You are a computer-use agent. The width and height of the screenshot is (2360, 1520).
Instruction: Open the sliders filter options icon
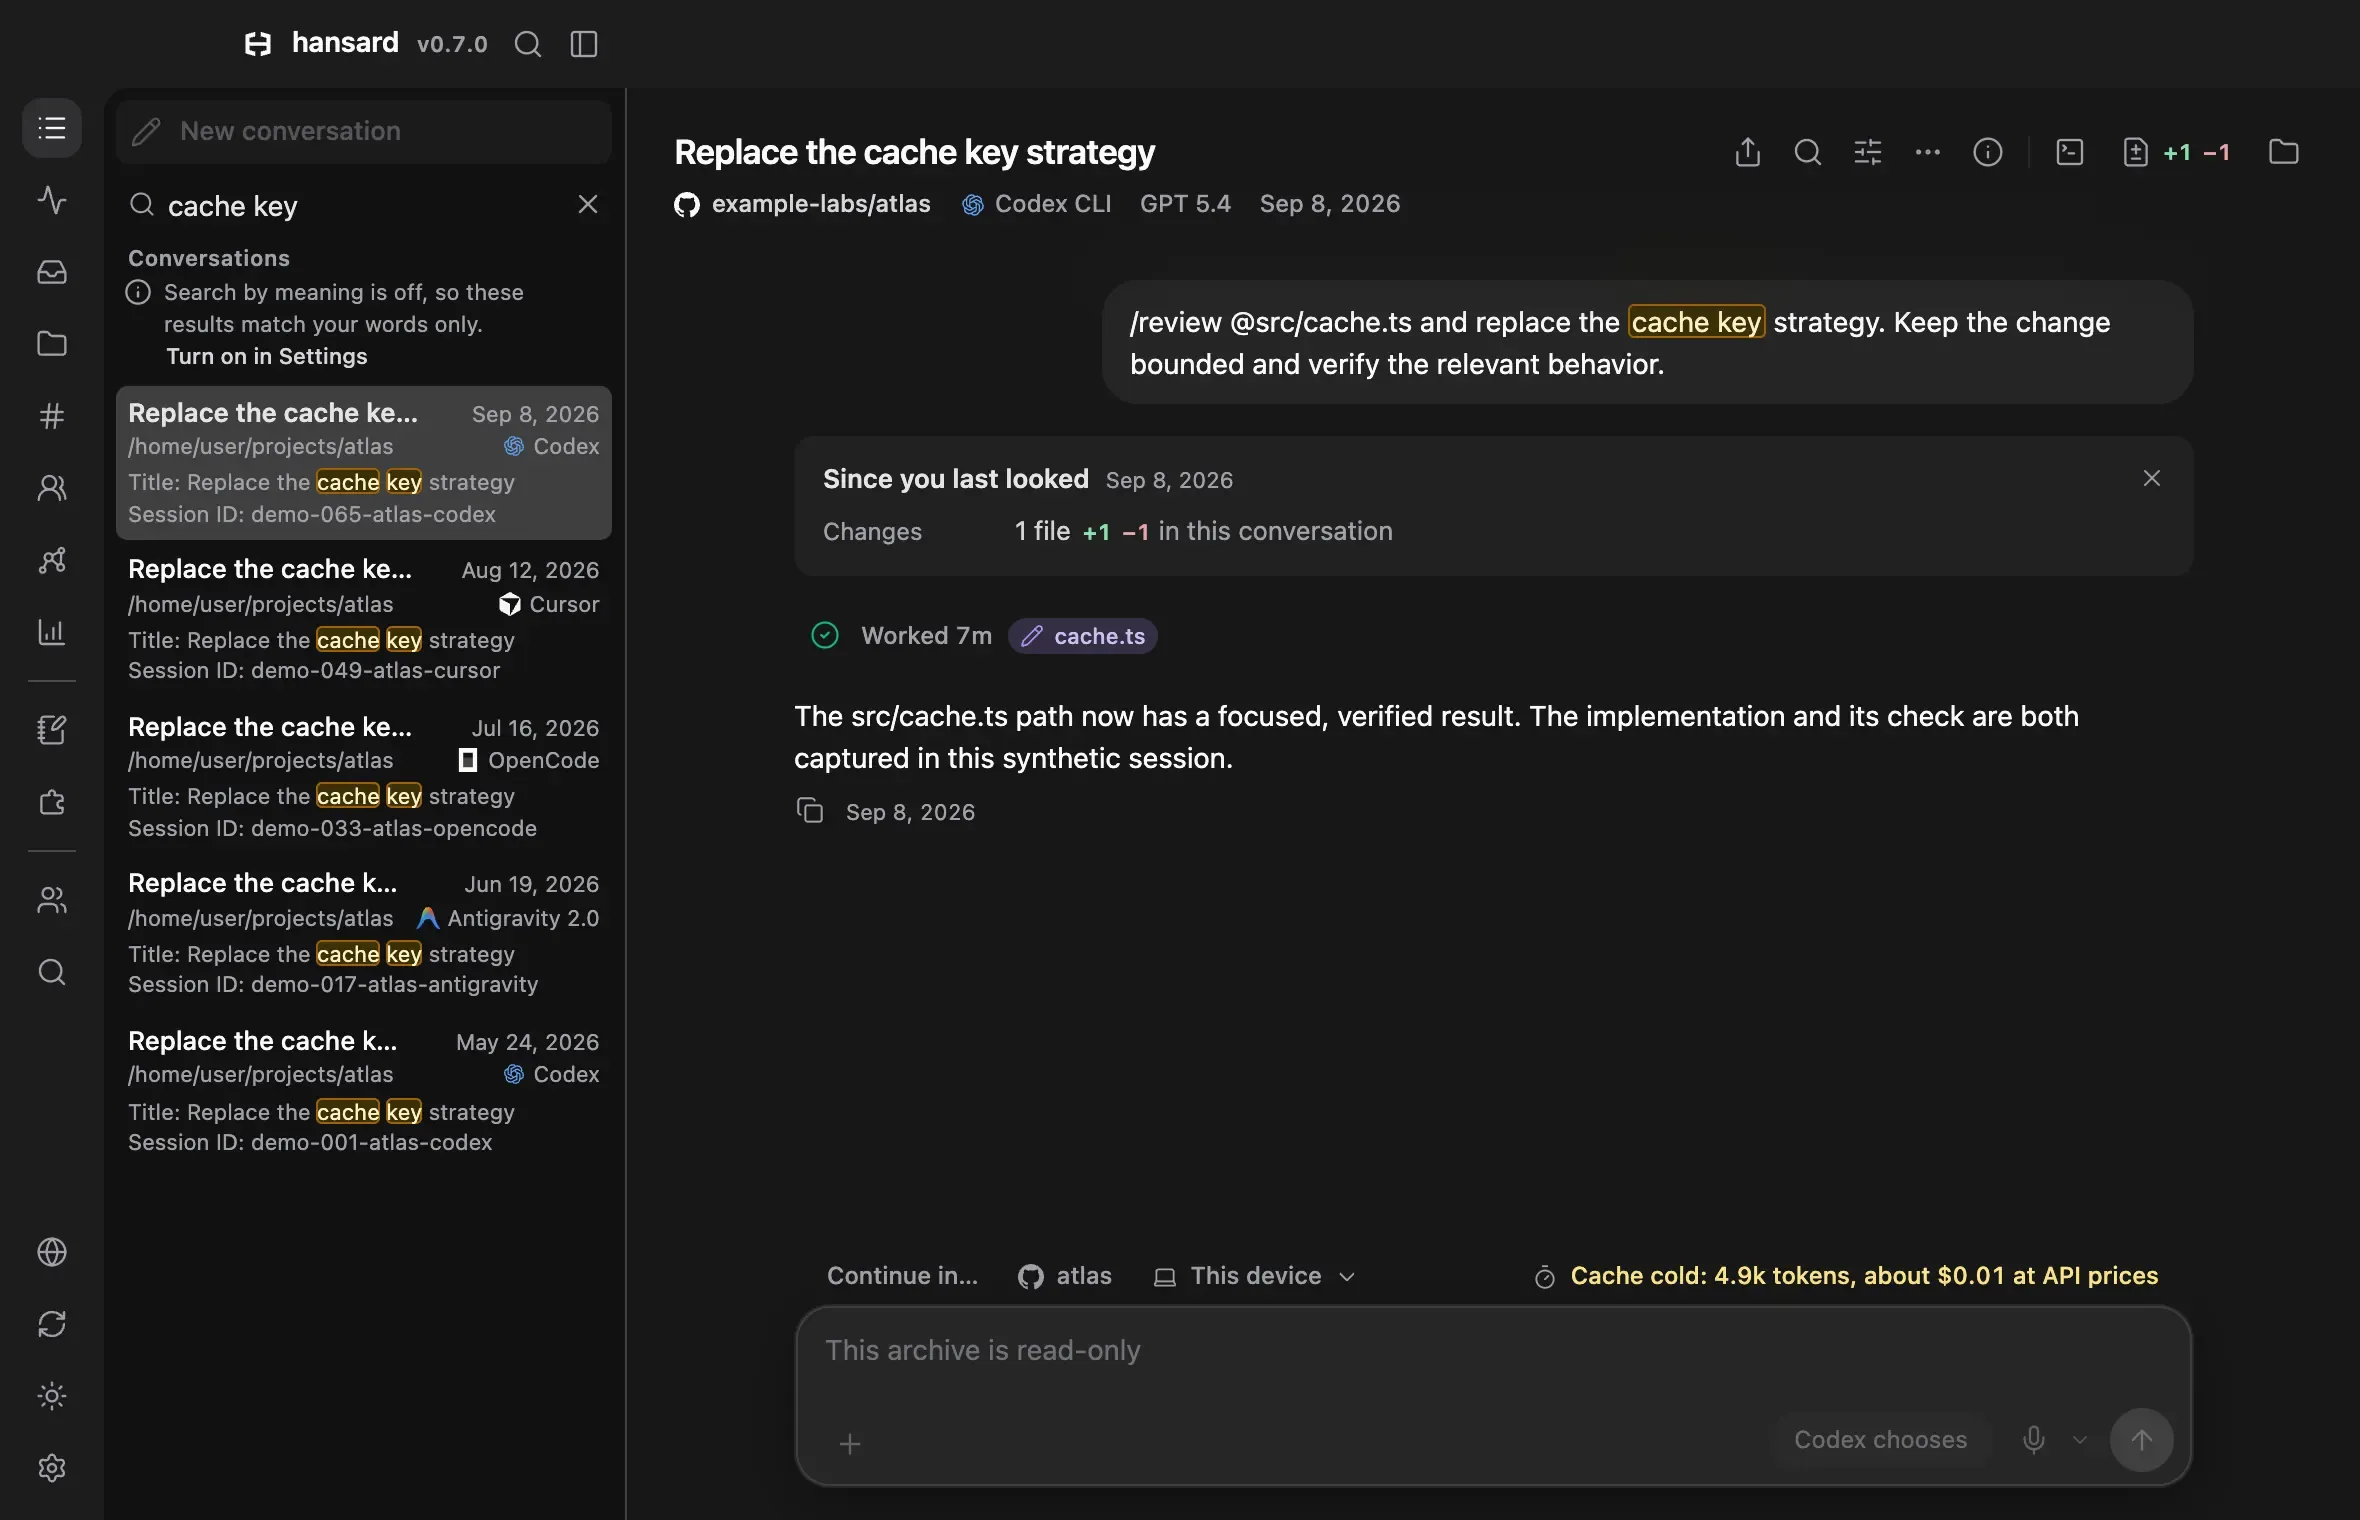pyautogui.click(x=1868, y=152)
